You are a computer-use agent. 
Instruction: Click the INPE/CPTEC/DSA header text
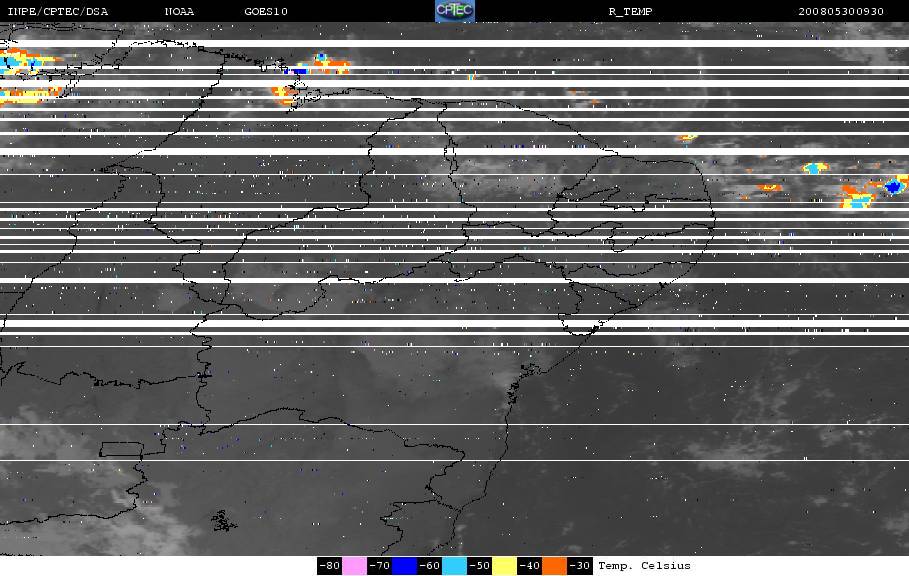(x=57, y=11)
